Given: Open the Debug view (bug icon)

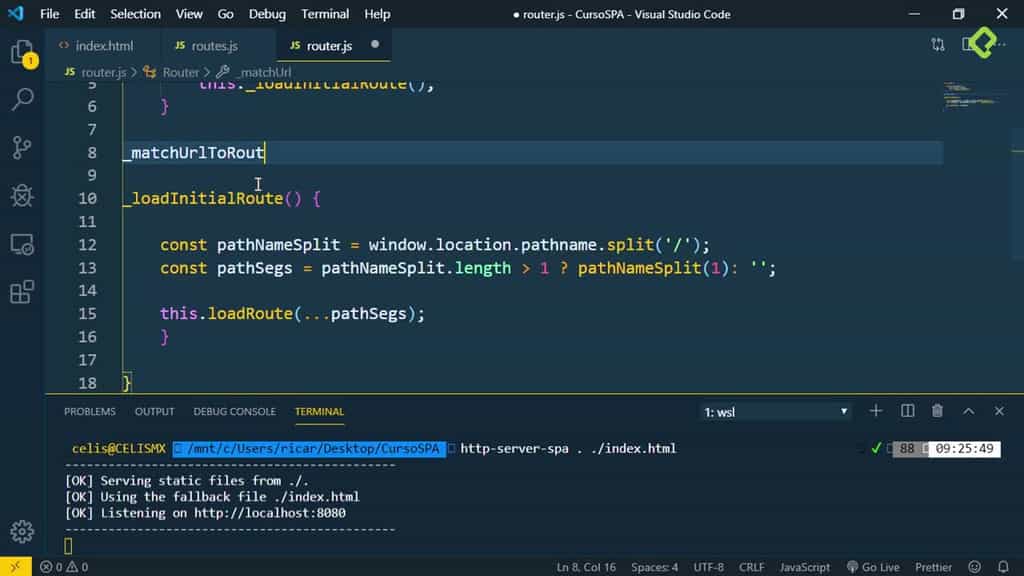Looking at the screenshot, I should 22,195.
